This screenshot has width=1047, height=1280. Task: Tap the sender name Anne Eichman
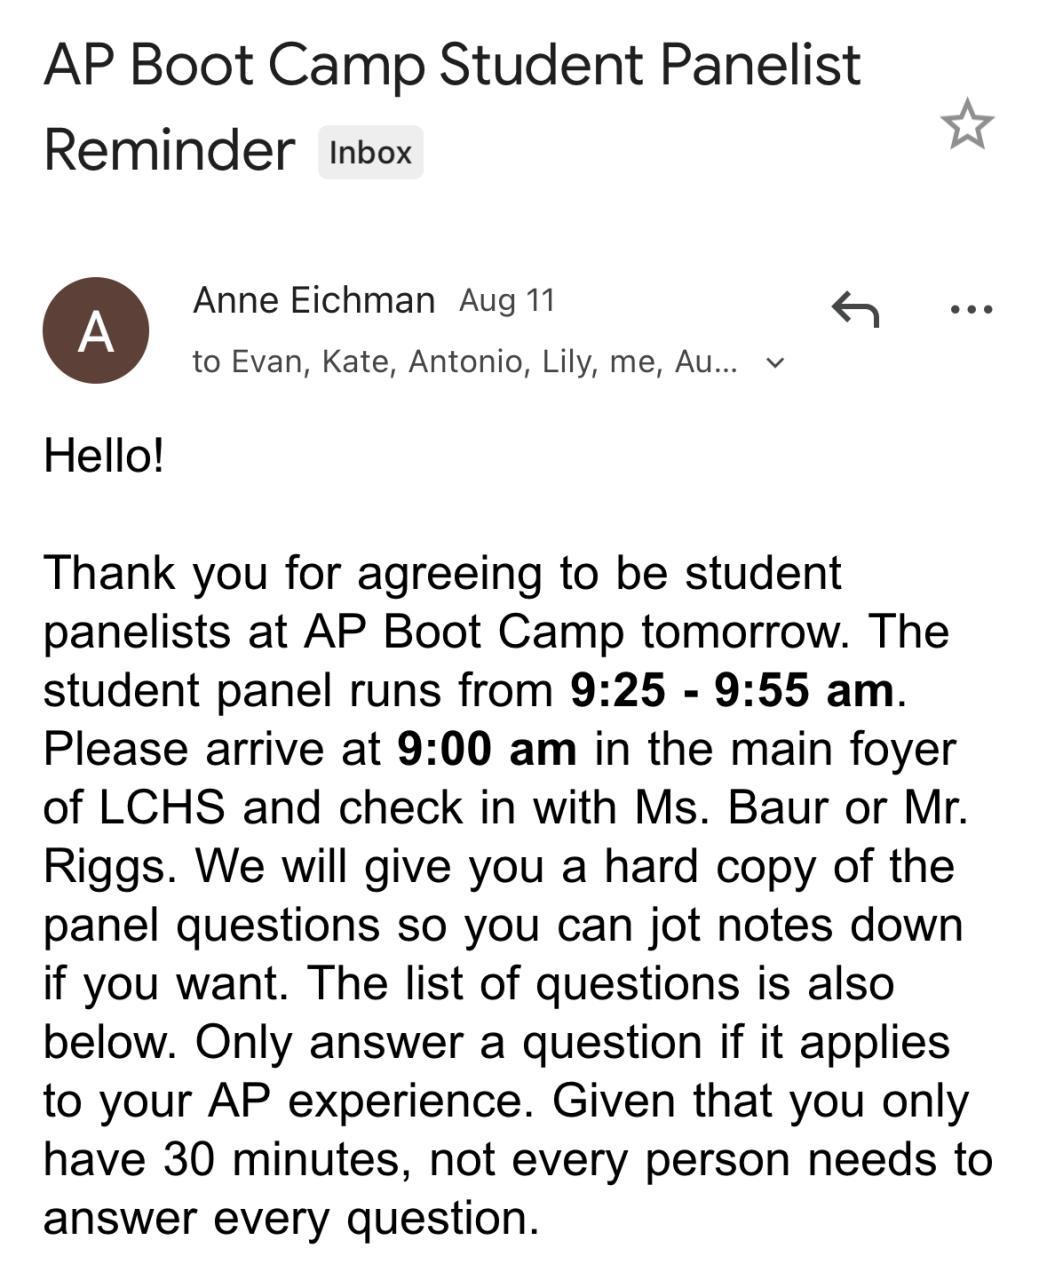[x=313, y=300]
